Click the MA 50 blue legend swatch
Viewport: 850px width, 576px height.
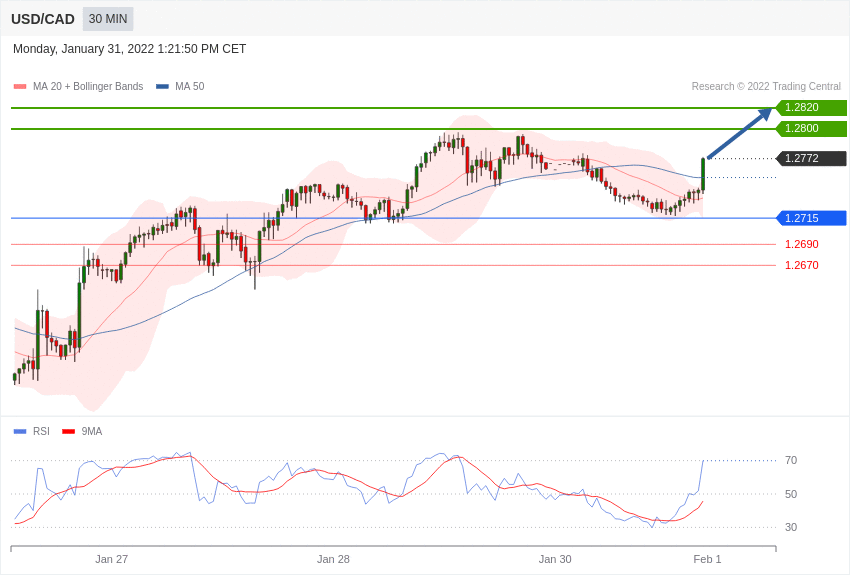(162, 87)
